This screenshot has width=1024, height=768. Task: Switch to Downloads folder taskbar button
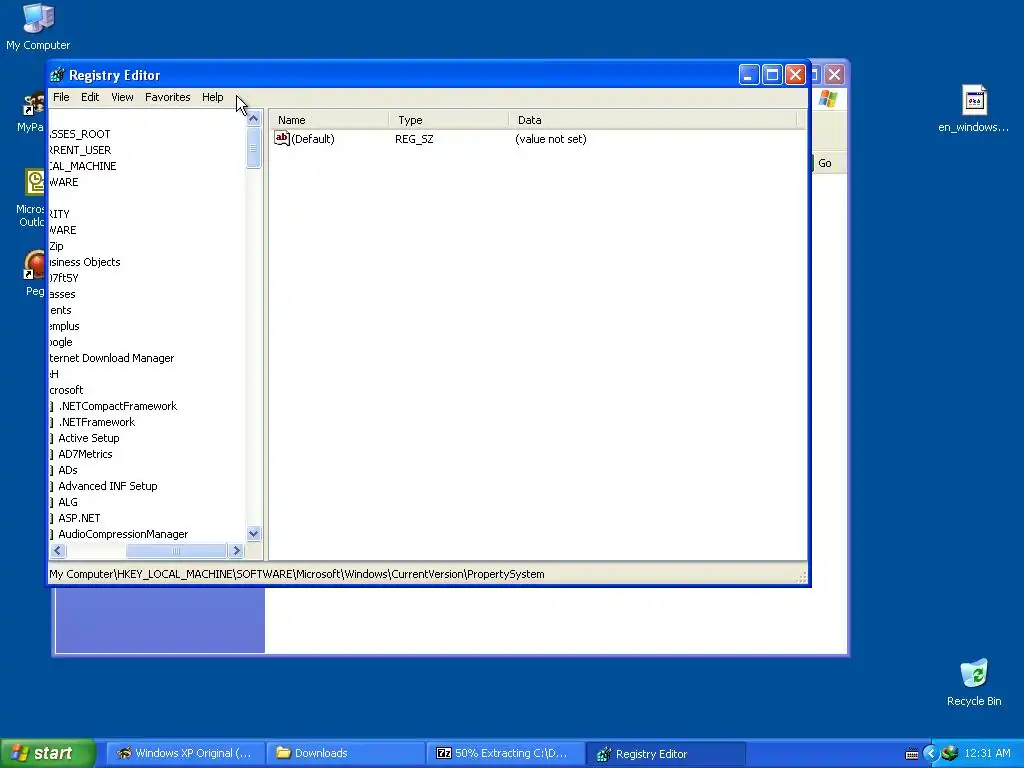click(345, 754)
